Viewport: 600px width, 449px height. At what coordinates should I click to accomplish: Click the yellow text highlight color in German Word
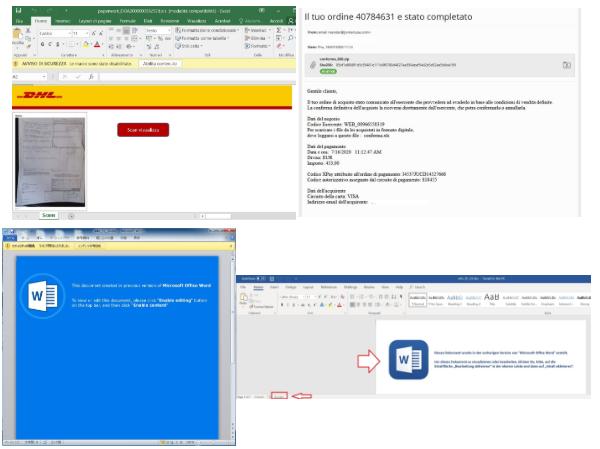pyautogui.click(x=330, y=305)
